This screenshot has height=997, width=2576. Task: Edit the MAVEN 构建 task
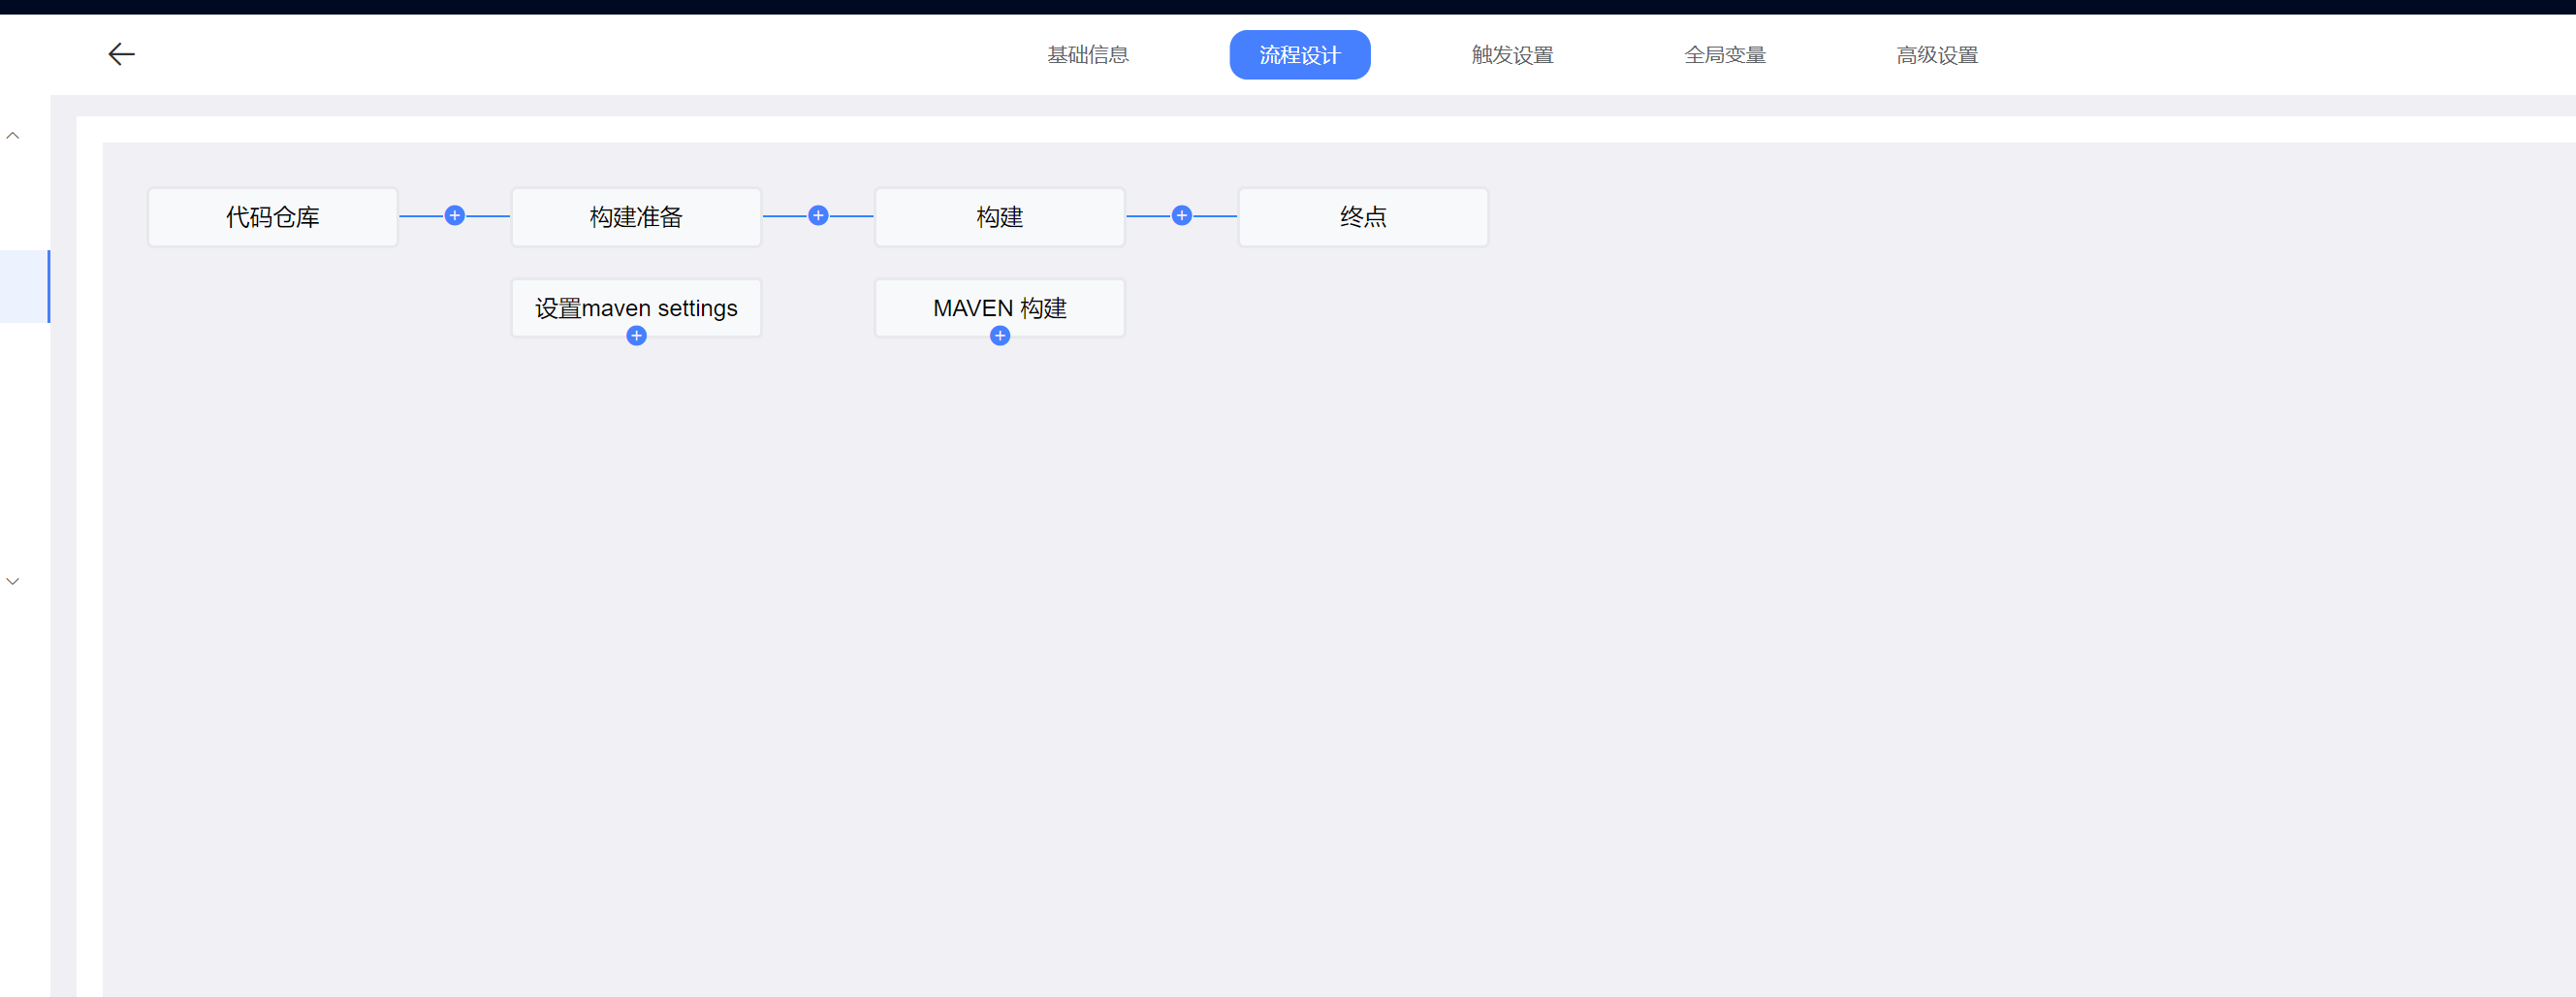1000,308
